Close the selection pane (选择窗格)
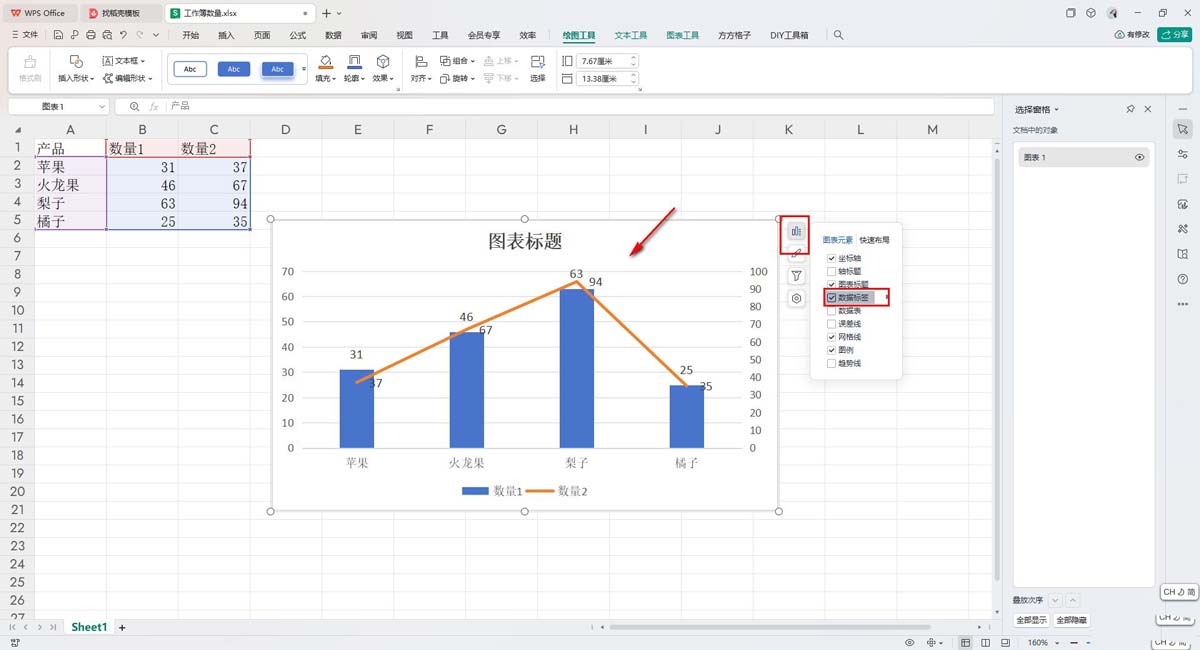Viewport: 1200px width, 650px height. (x=1147, y=109)
